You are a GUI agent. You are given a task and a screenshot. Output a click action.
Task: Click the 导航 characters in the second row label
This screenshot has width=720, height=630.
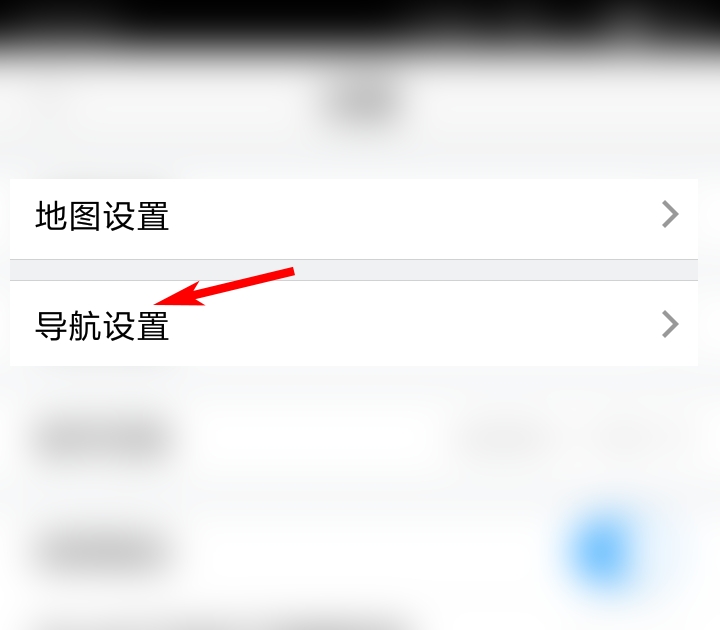[68, 326]
